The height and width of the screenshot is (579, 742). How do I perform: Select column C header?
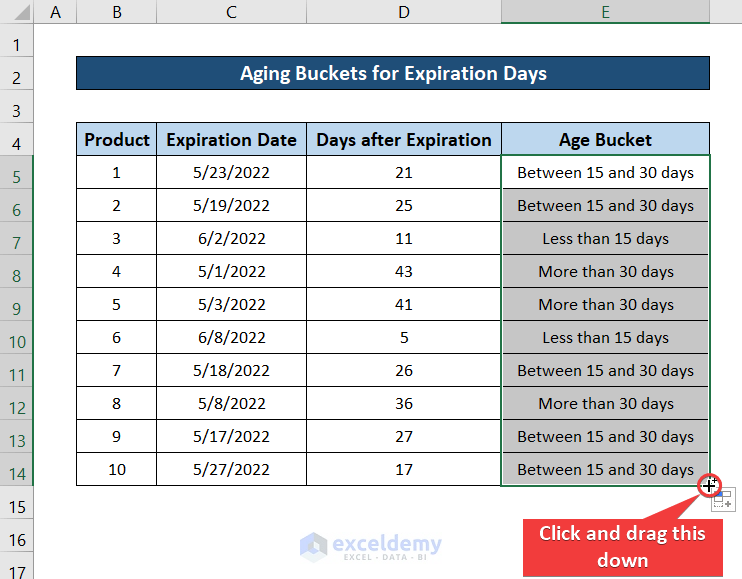[x=231, y=12]
